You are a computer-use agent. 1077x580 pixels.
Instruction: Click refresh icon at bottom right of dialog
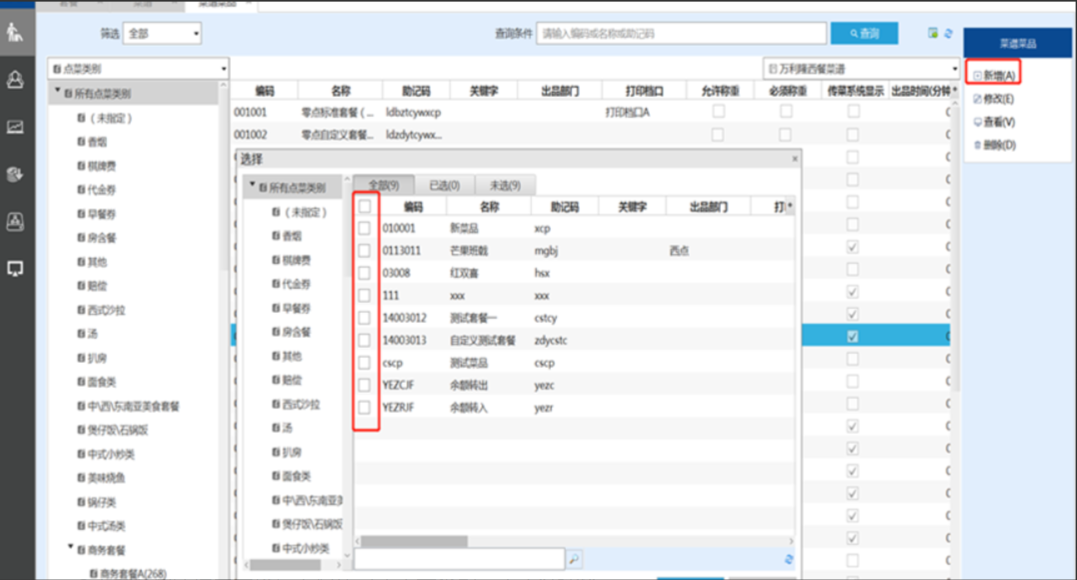[789, 559]
